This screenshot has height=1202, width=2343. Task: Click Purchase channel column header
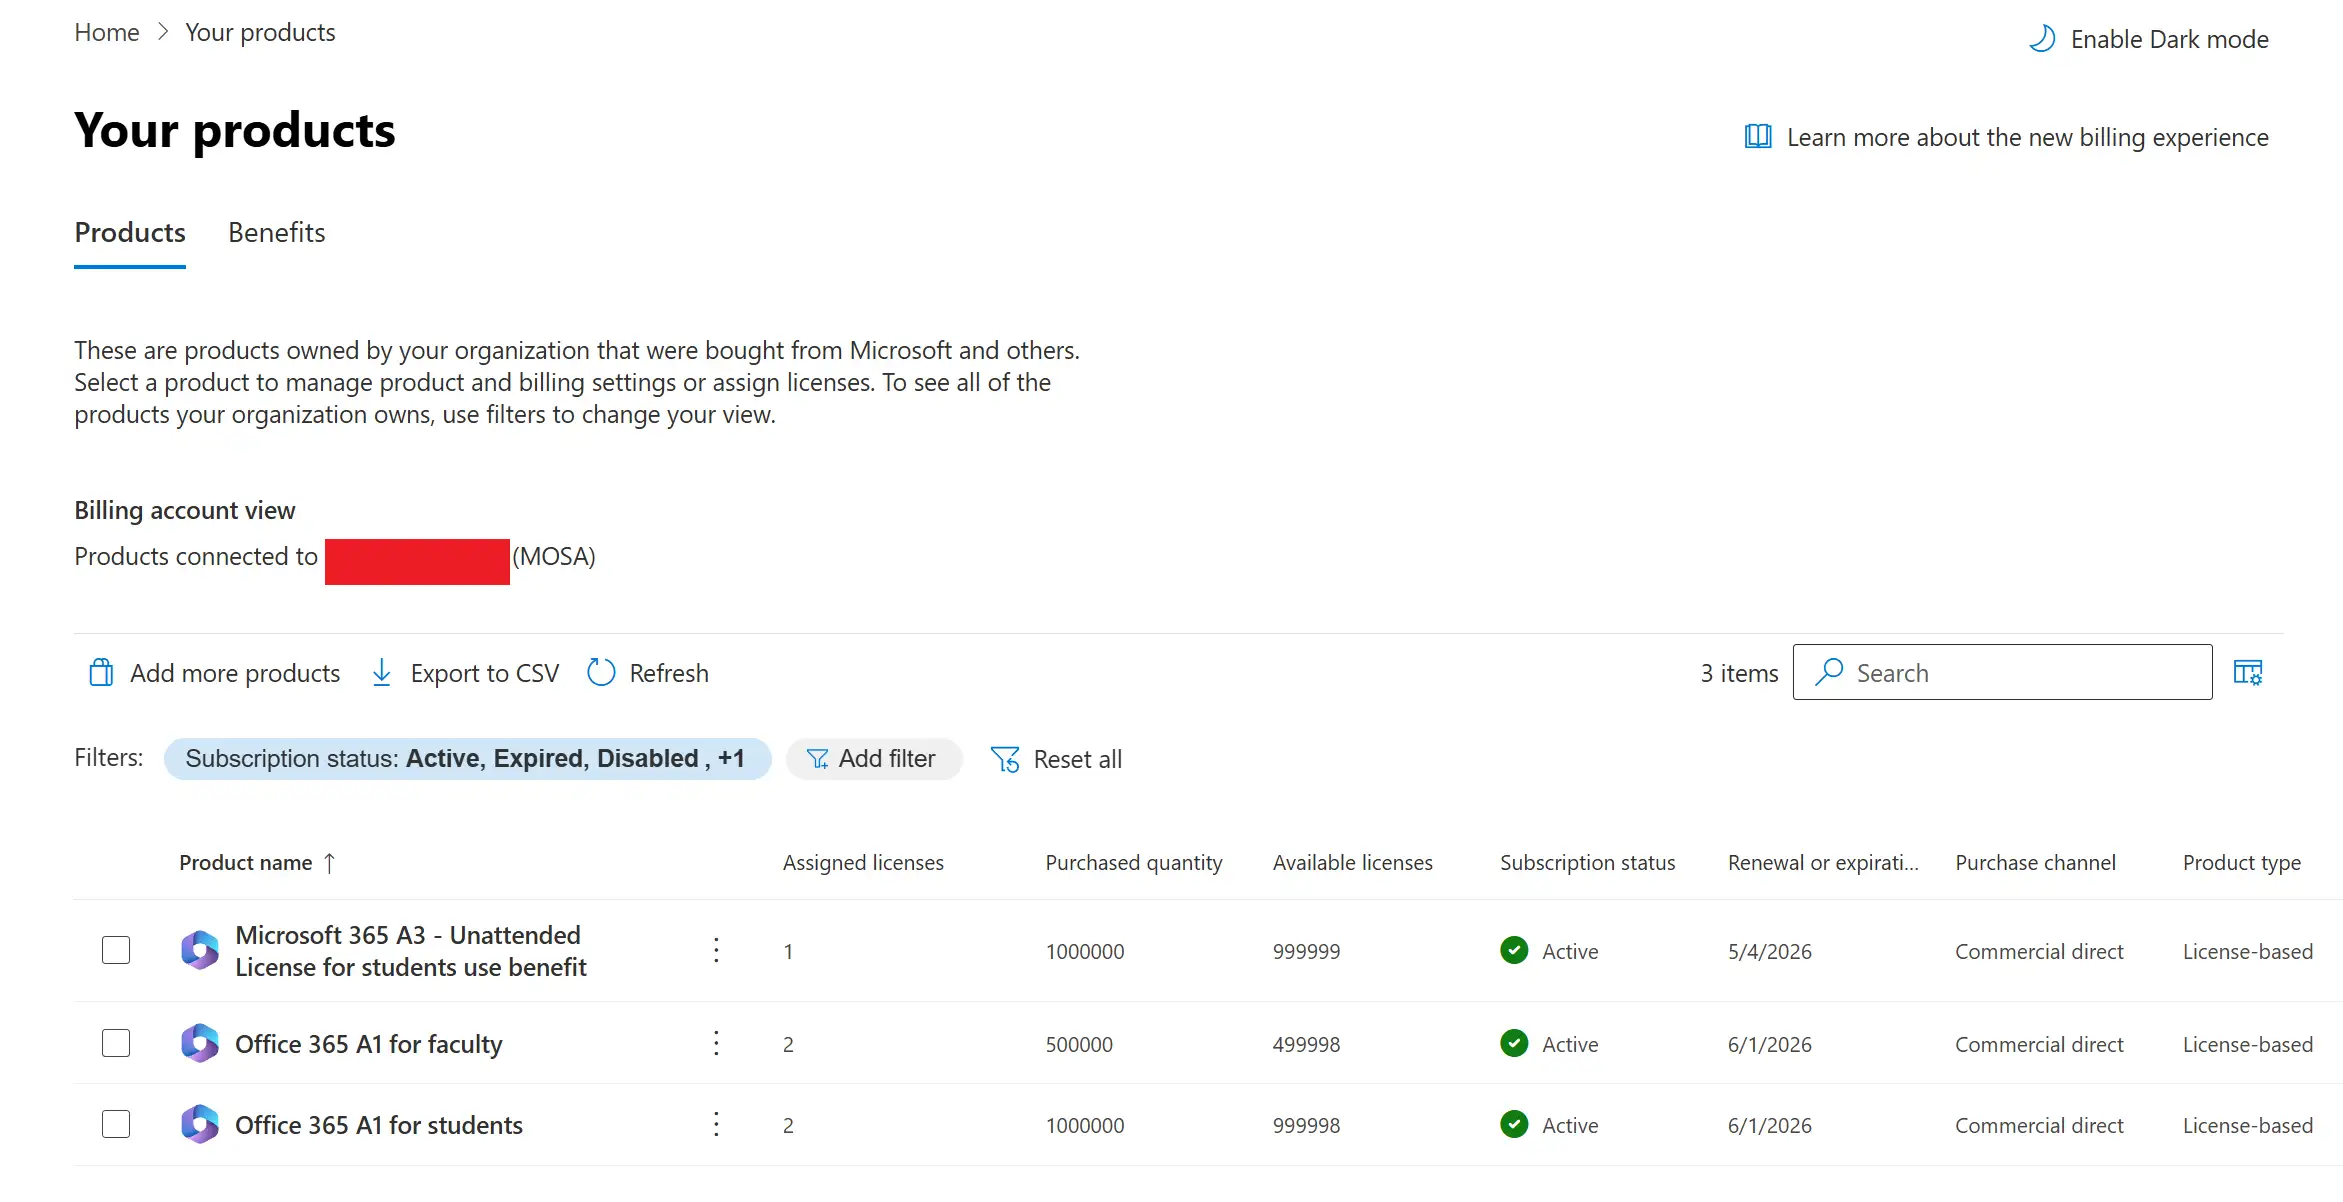tap(2035, 863)
